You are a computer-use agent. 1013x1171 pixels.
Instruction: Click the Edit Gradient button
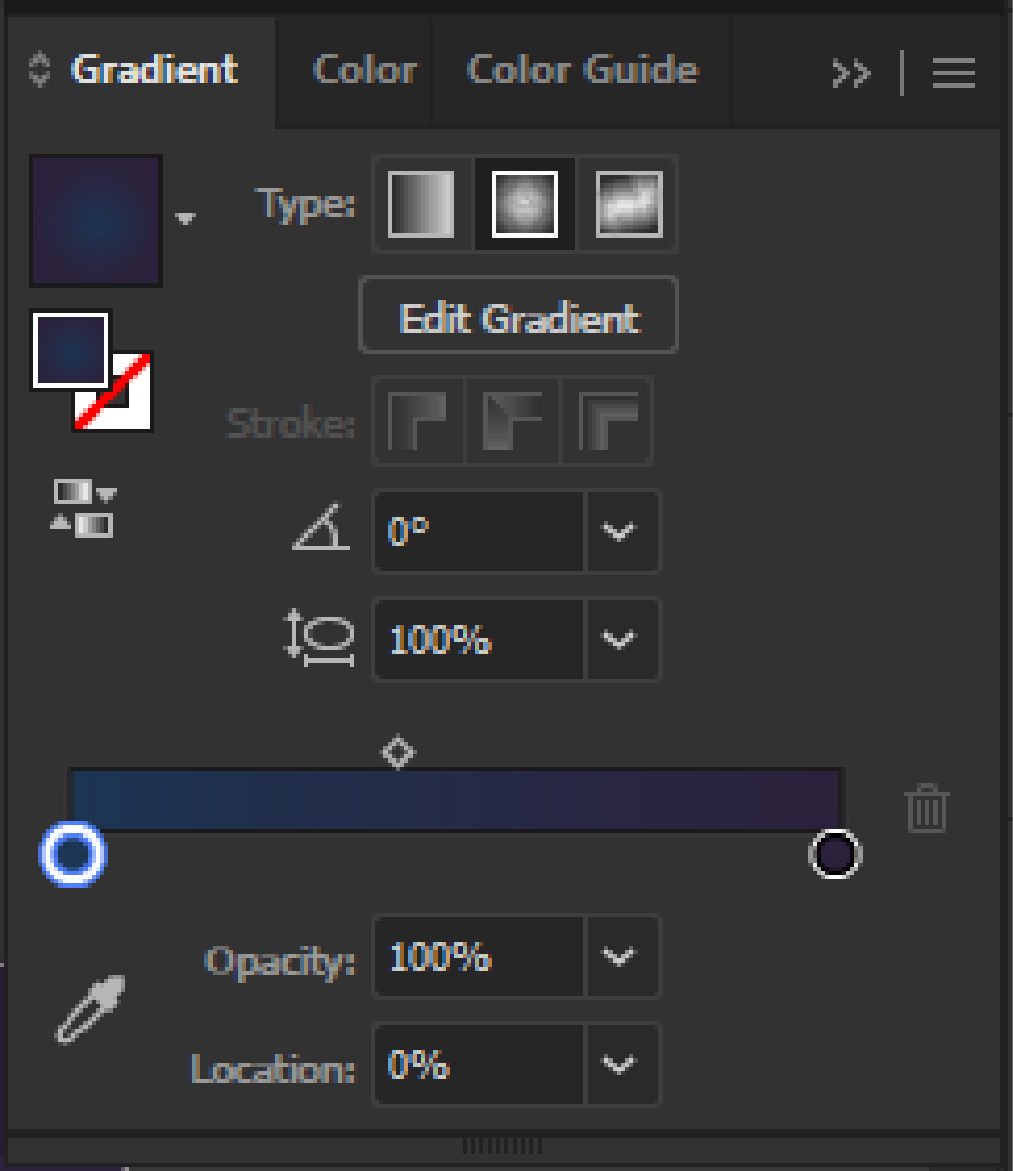click(517, 315)
